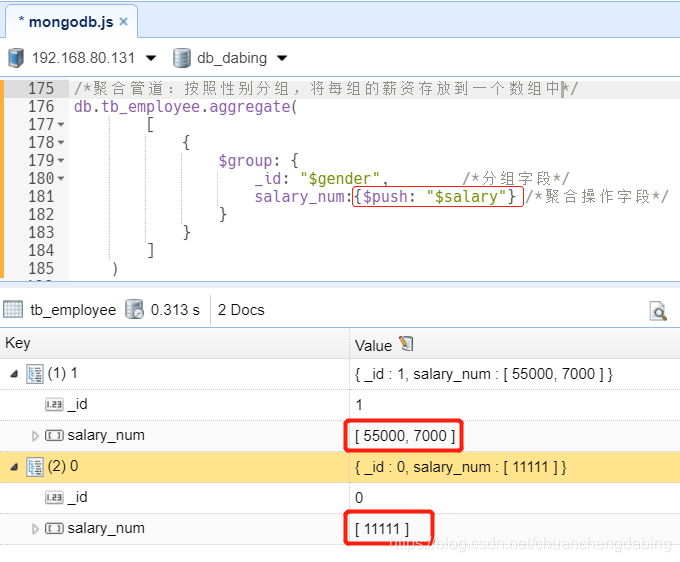Click the query time icon beside 0.313 s
680x562 pixels.
pos(134,310)
